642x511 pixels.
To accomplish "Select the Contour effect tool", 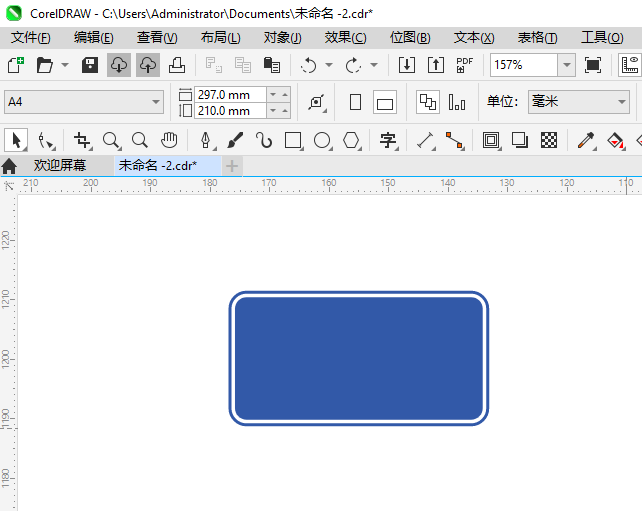I will [491, 140].
